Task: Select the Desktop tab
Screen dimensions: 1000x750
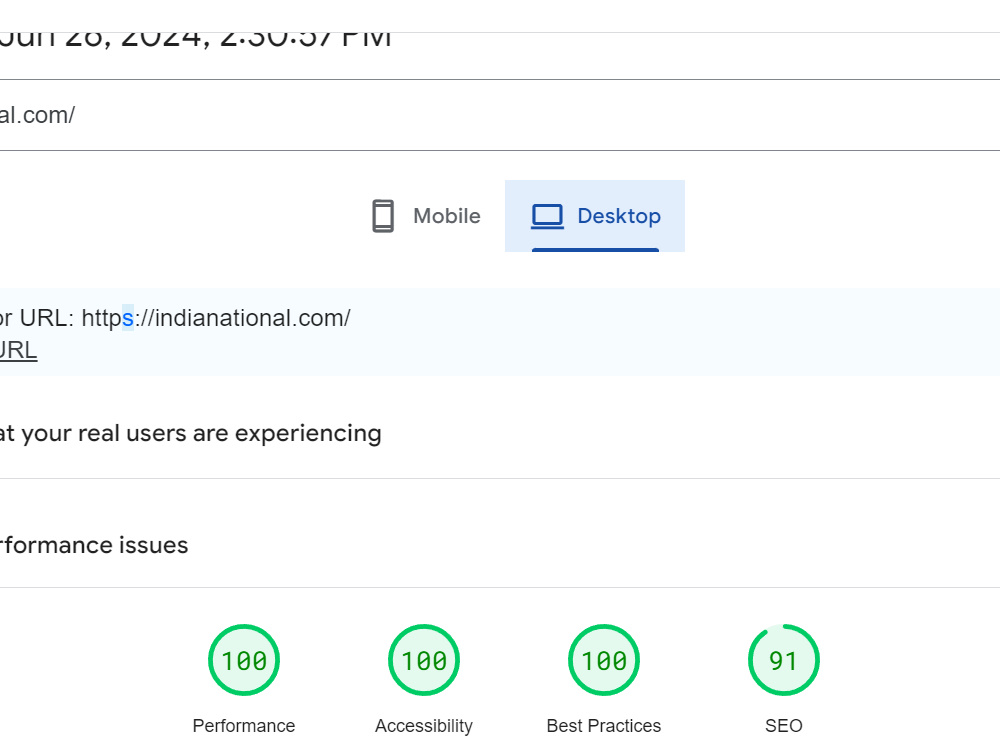Action: [x=595, y=216]
